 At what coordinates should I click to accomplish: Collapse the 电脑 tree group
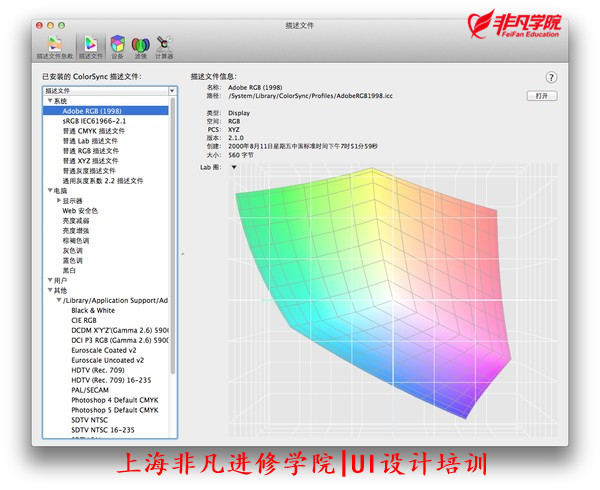(x=50, y=190)
